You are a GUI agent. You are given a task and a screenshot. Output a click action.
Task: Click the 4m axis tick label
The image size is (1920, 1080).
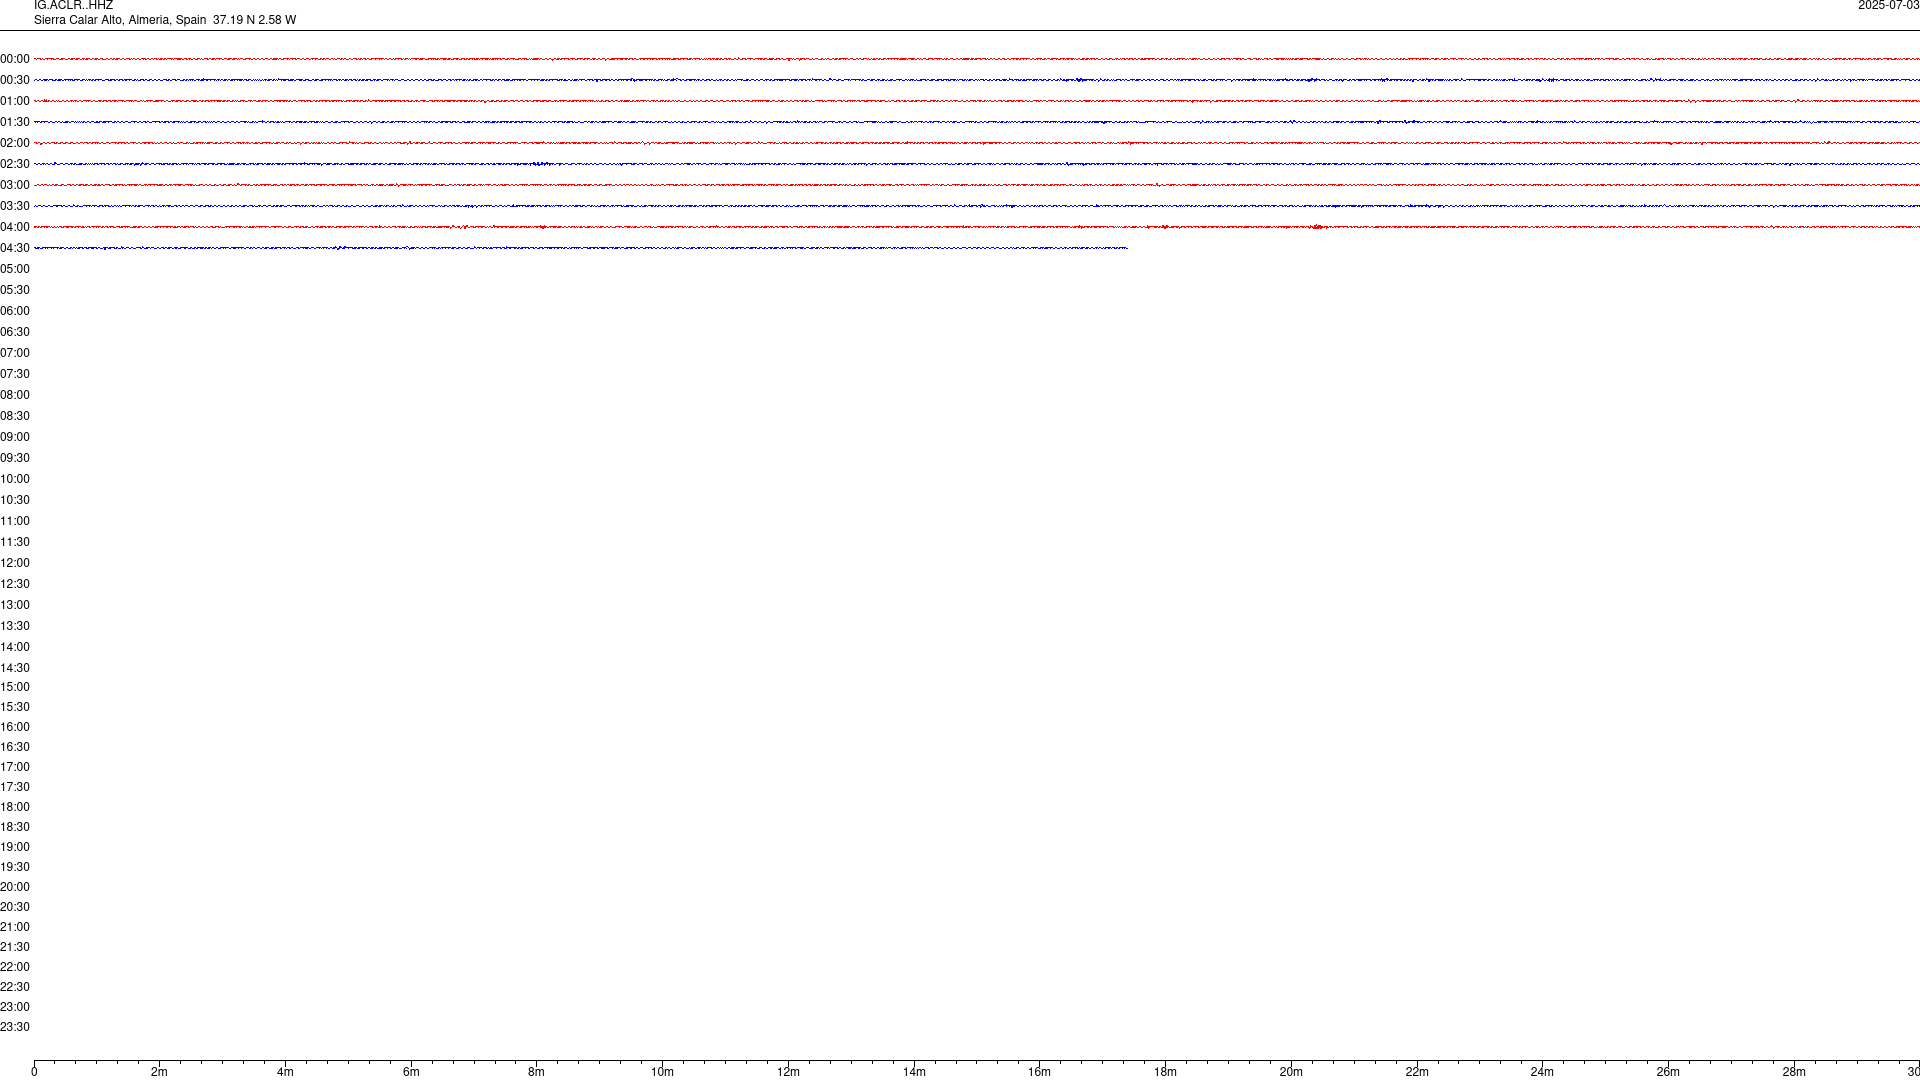285,1072
